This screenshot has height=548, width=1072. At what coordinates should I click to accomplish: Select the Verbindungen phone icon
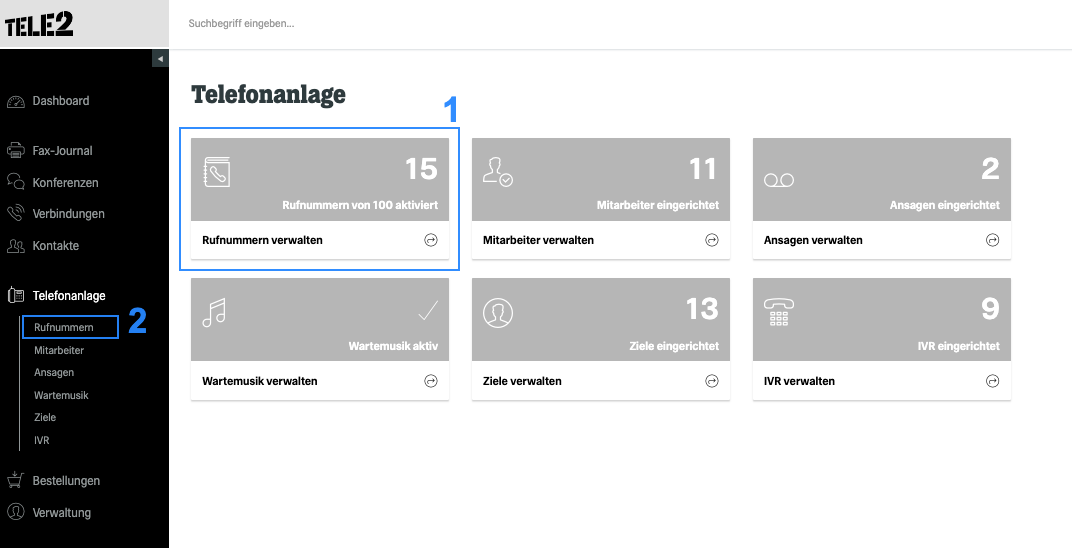pyautogui.click(x=16, y=214)
